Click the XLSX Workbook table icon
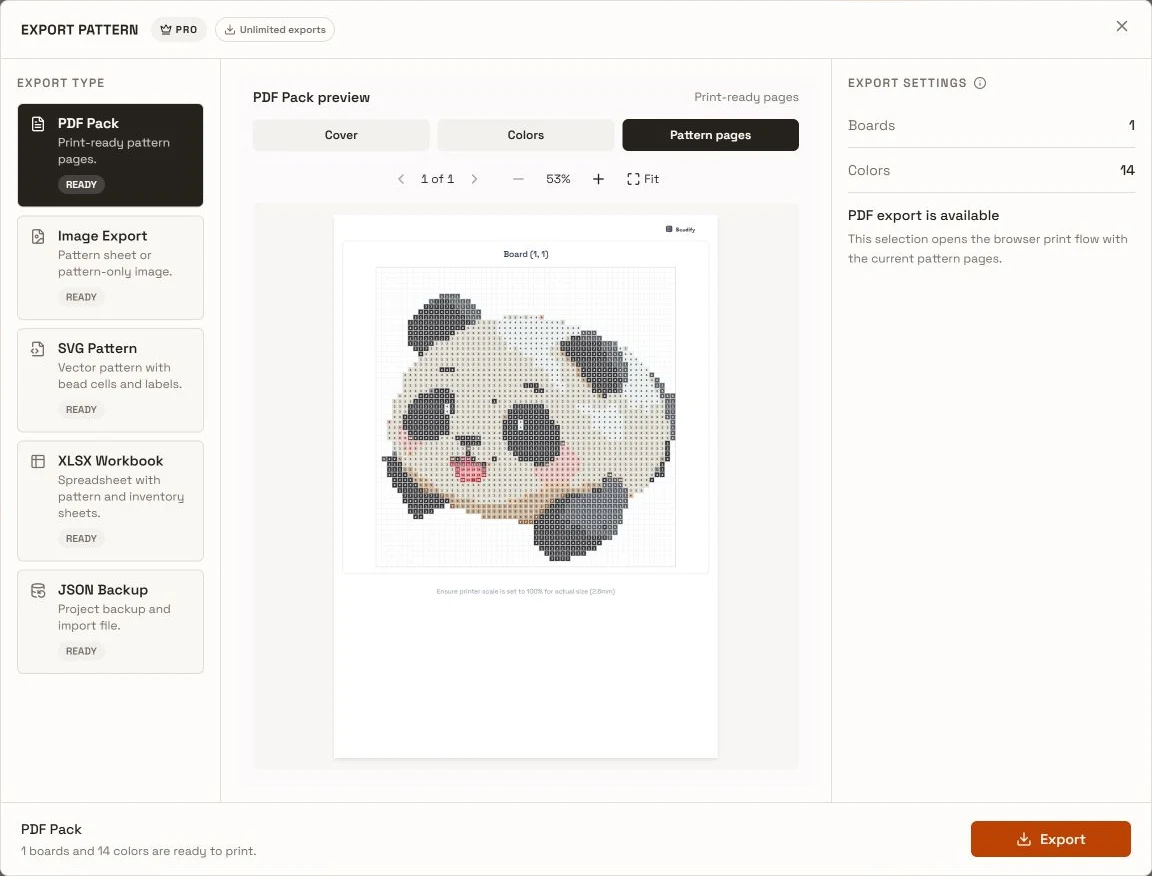This screenshot has height=876, width=1152. [38, 461]
